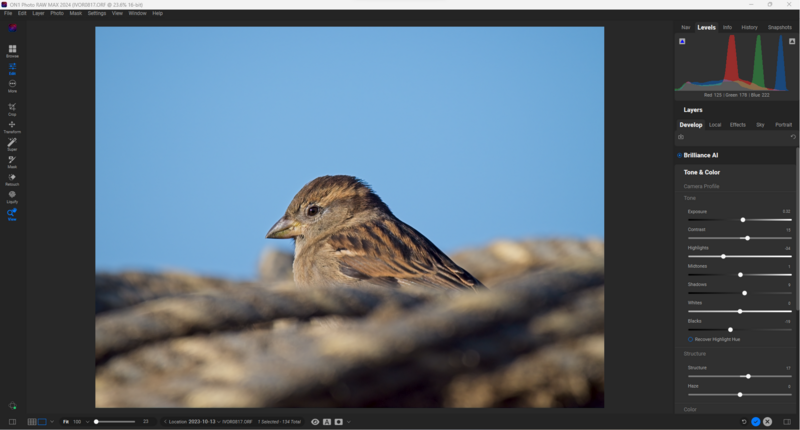The image size is (800, 430).
Task: Click the Exposure slider handle
Action: 743,220
